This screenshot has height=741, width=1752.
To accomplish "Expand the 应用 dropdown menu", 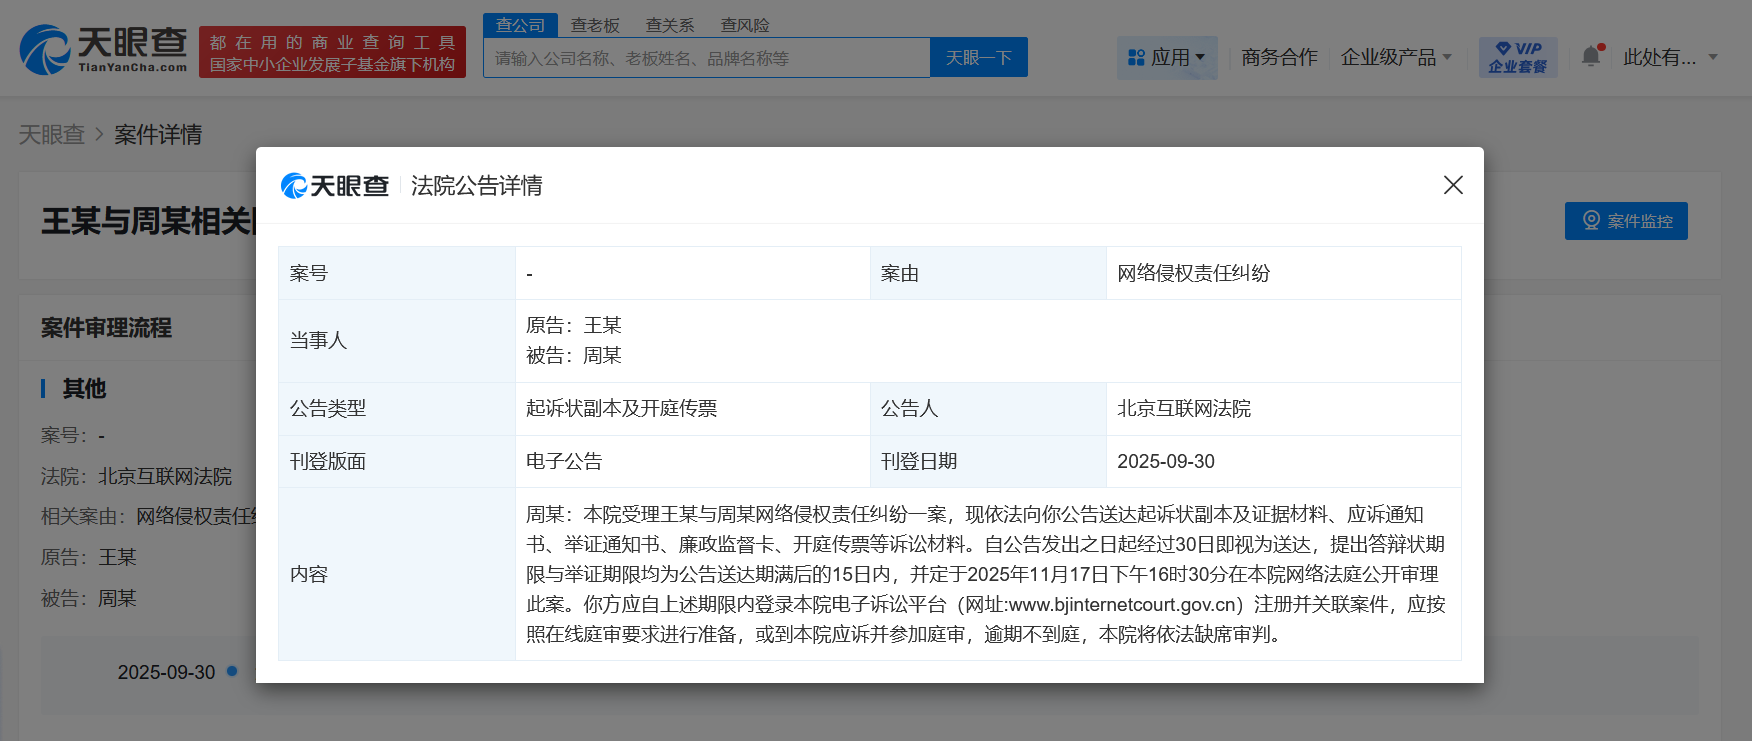I will coord(1166,58).
